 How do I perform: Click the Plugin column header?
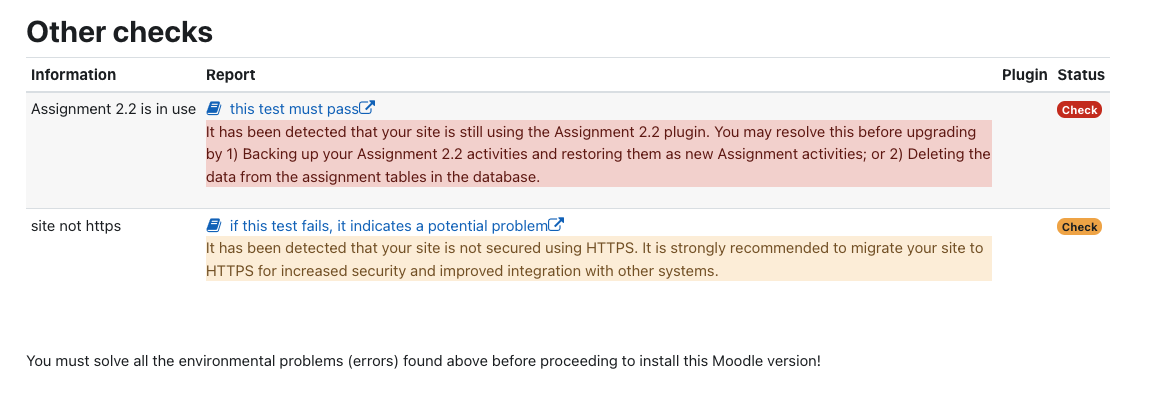point(1024,75)
